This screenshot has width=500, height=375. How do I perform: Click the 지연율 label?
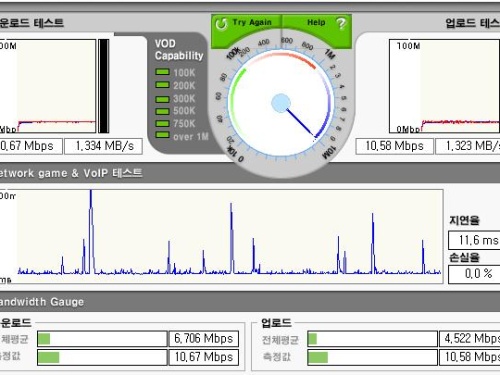(464, 220)
